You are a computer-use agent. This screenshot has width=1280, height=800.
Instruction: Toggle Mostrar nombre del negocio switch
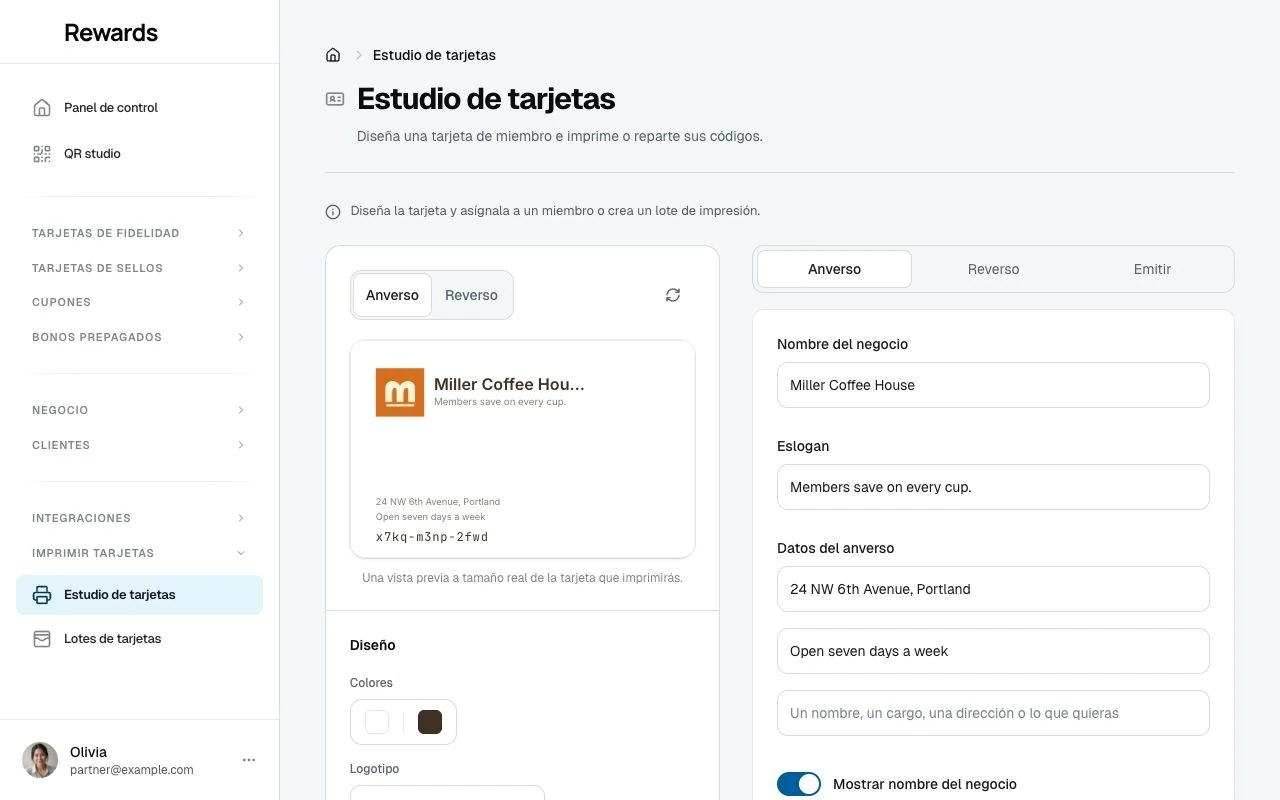pos(799,784)
